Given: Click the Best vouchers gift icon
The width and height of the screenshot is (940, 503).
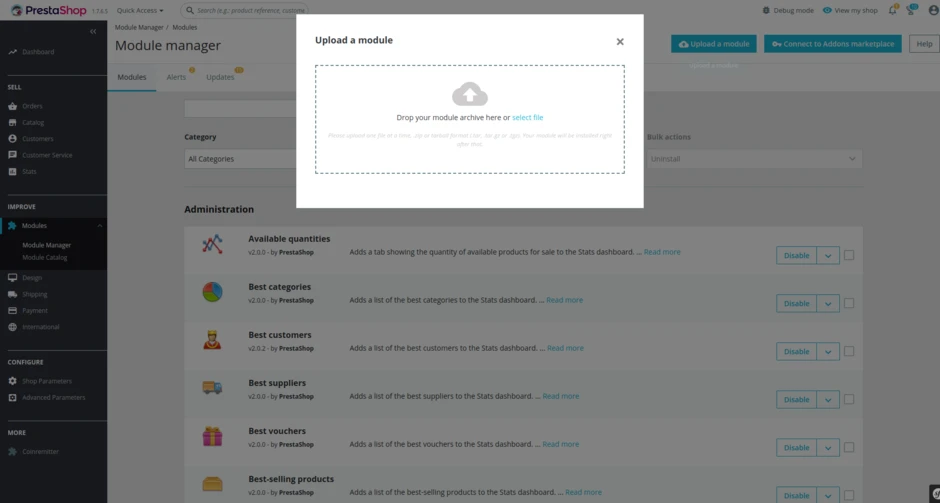Looking at the screenshot, I should coord(212,436).
